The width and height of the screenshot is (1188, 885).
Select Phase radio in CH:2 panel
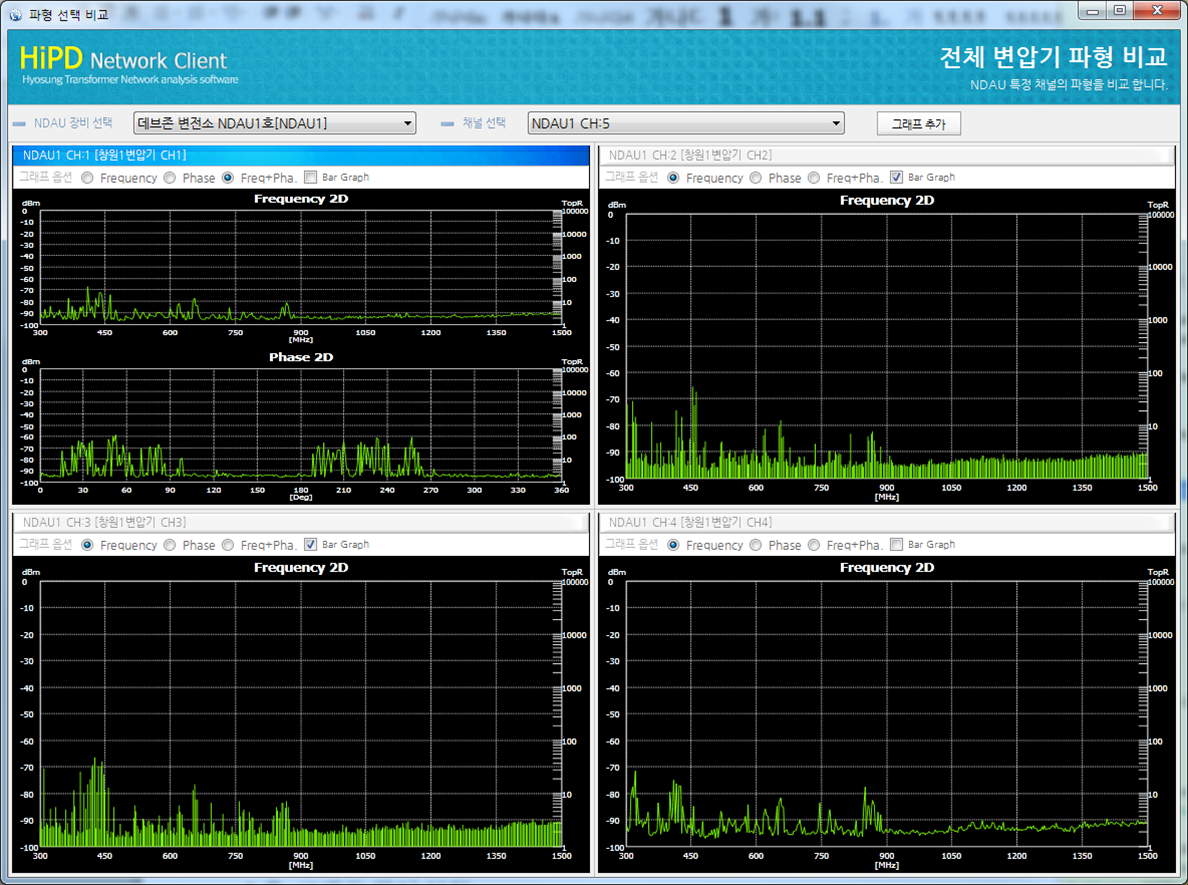756,177
